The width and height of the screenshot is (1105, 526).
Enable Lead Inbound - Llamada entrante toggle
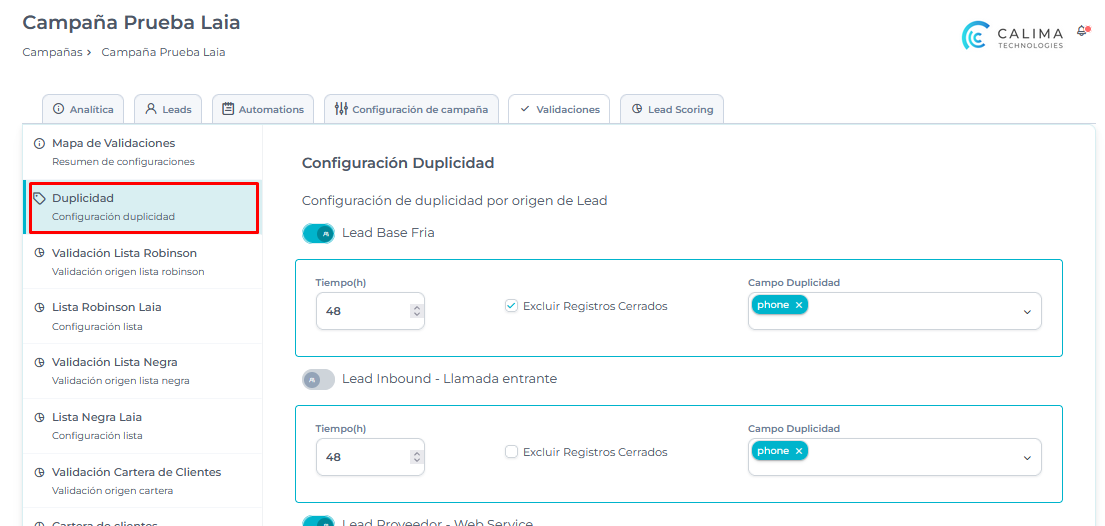coord(318,379)
